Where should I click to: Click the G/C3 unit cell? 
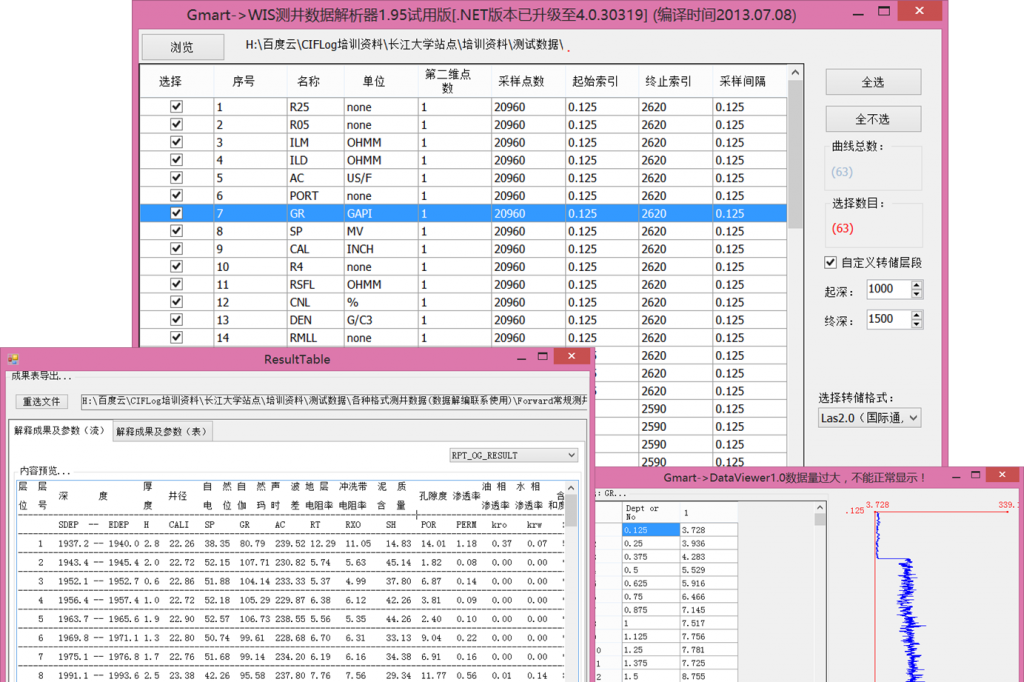(x=381, y=320)
